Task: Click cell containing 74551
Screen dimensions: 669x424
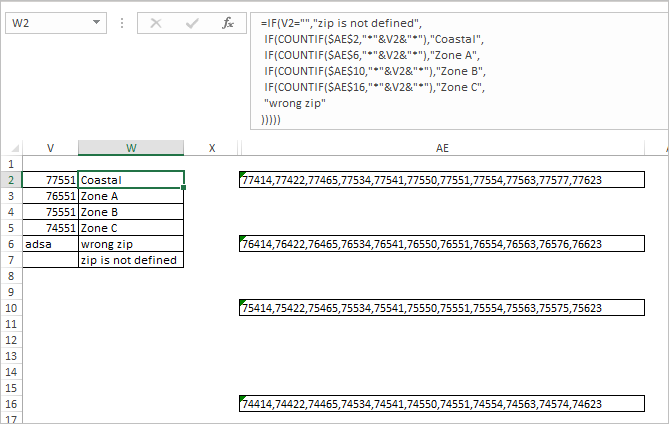Action: pos(50,228)
